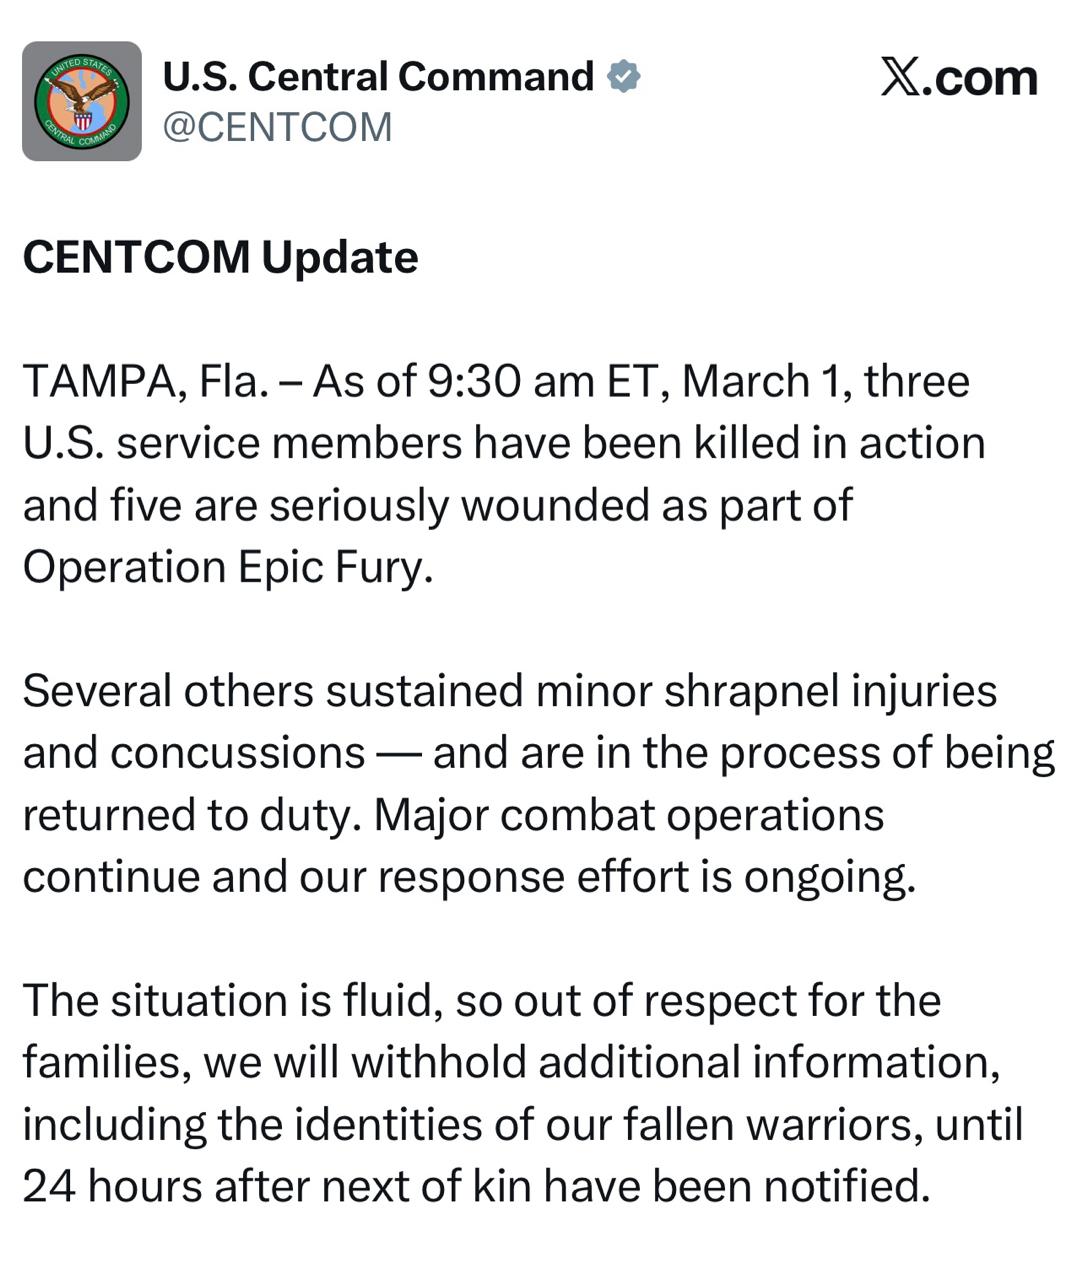Select the "CENTCOM Update" heading
Screen dimensions: 1088x1280
coord(220,257)
